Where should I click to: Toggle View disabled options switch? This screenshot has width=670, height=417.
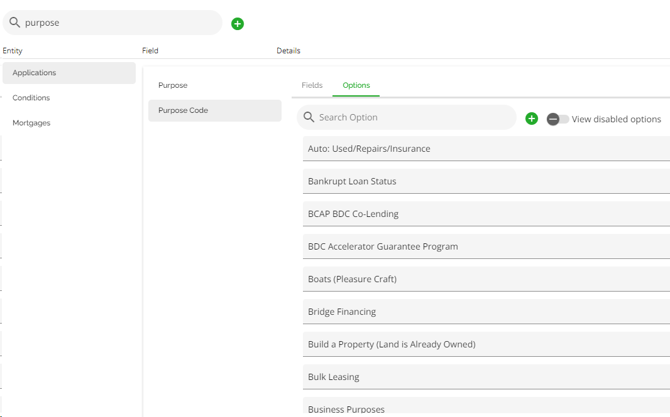[x=557, y=119]
